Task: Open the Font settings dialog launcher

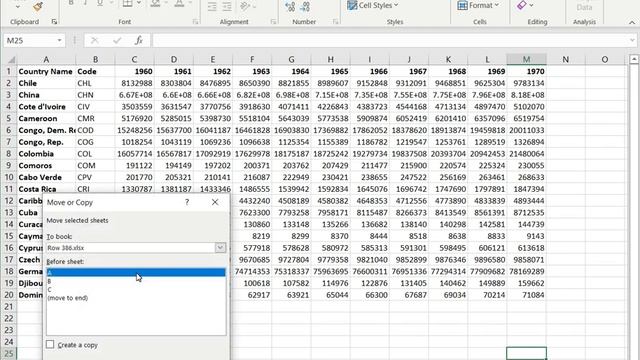Action: point(196,22)
